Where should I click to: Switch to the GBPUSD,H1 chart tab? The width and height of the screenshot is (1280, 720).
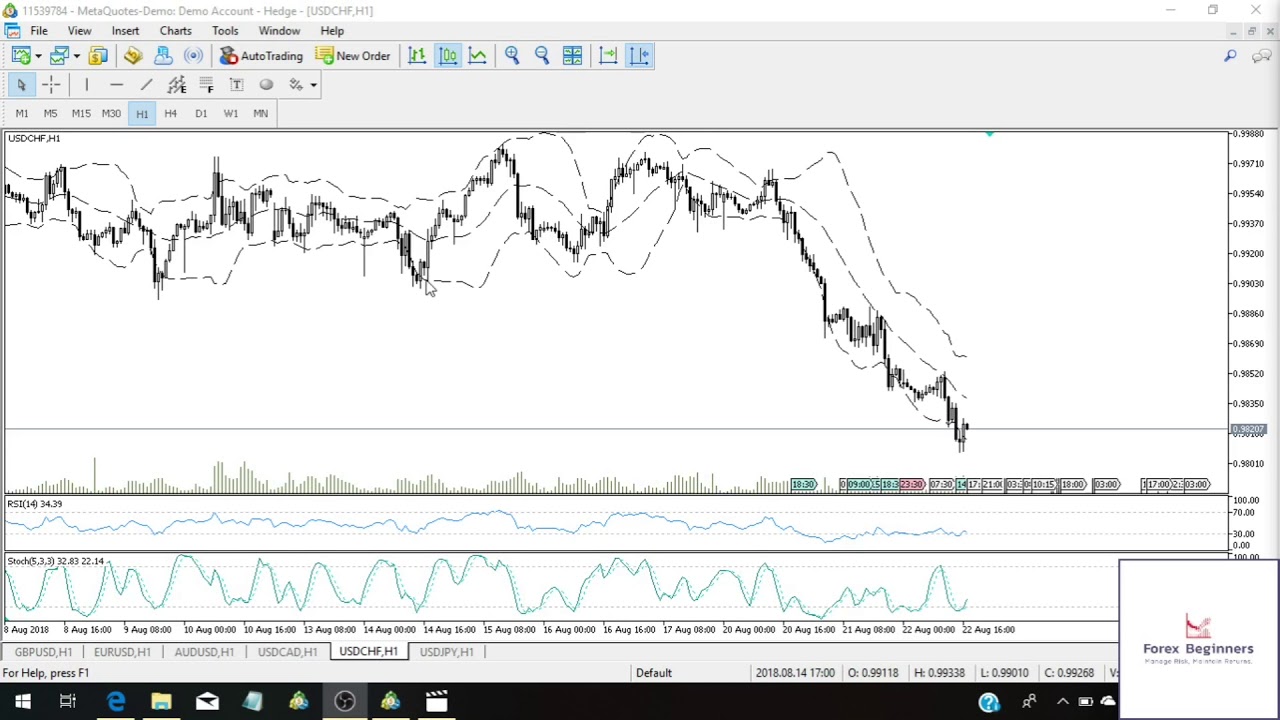pyautogui.click(x=43, y=652)
